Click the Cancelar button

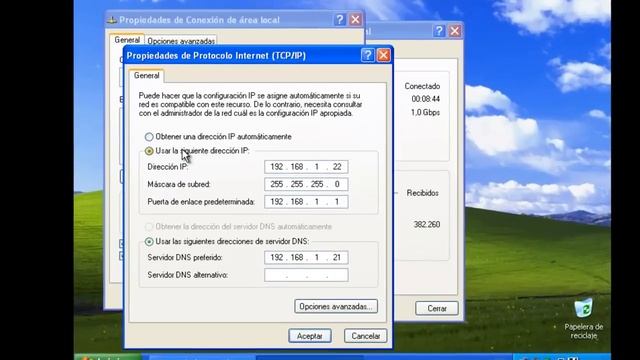point(365,336)
